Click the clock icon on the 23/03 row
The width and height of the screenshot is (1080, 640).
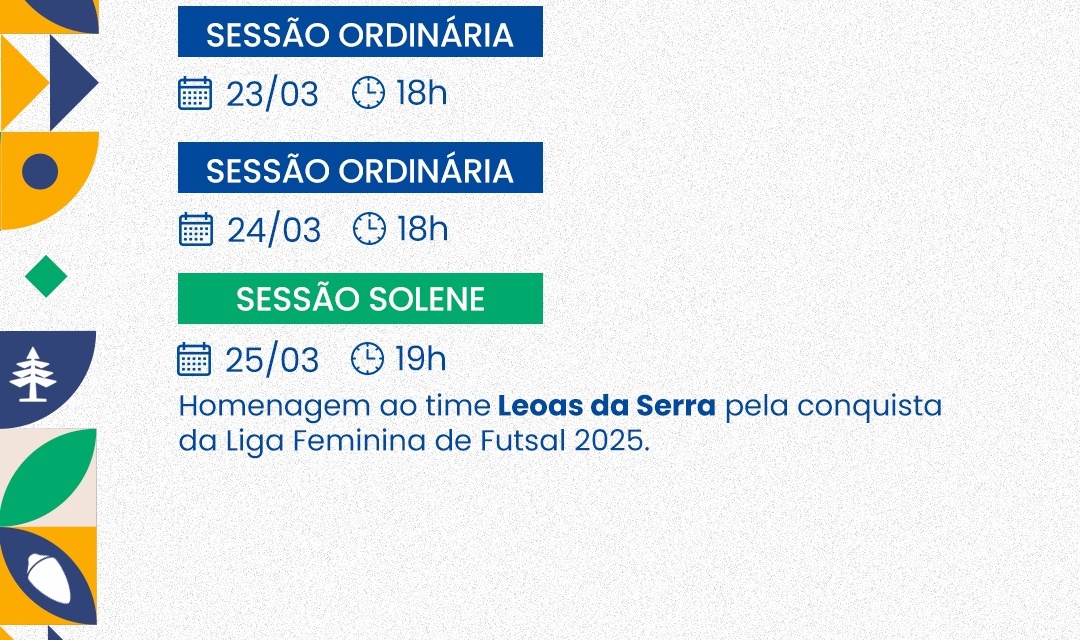tap(368, 93)
